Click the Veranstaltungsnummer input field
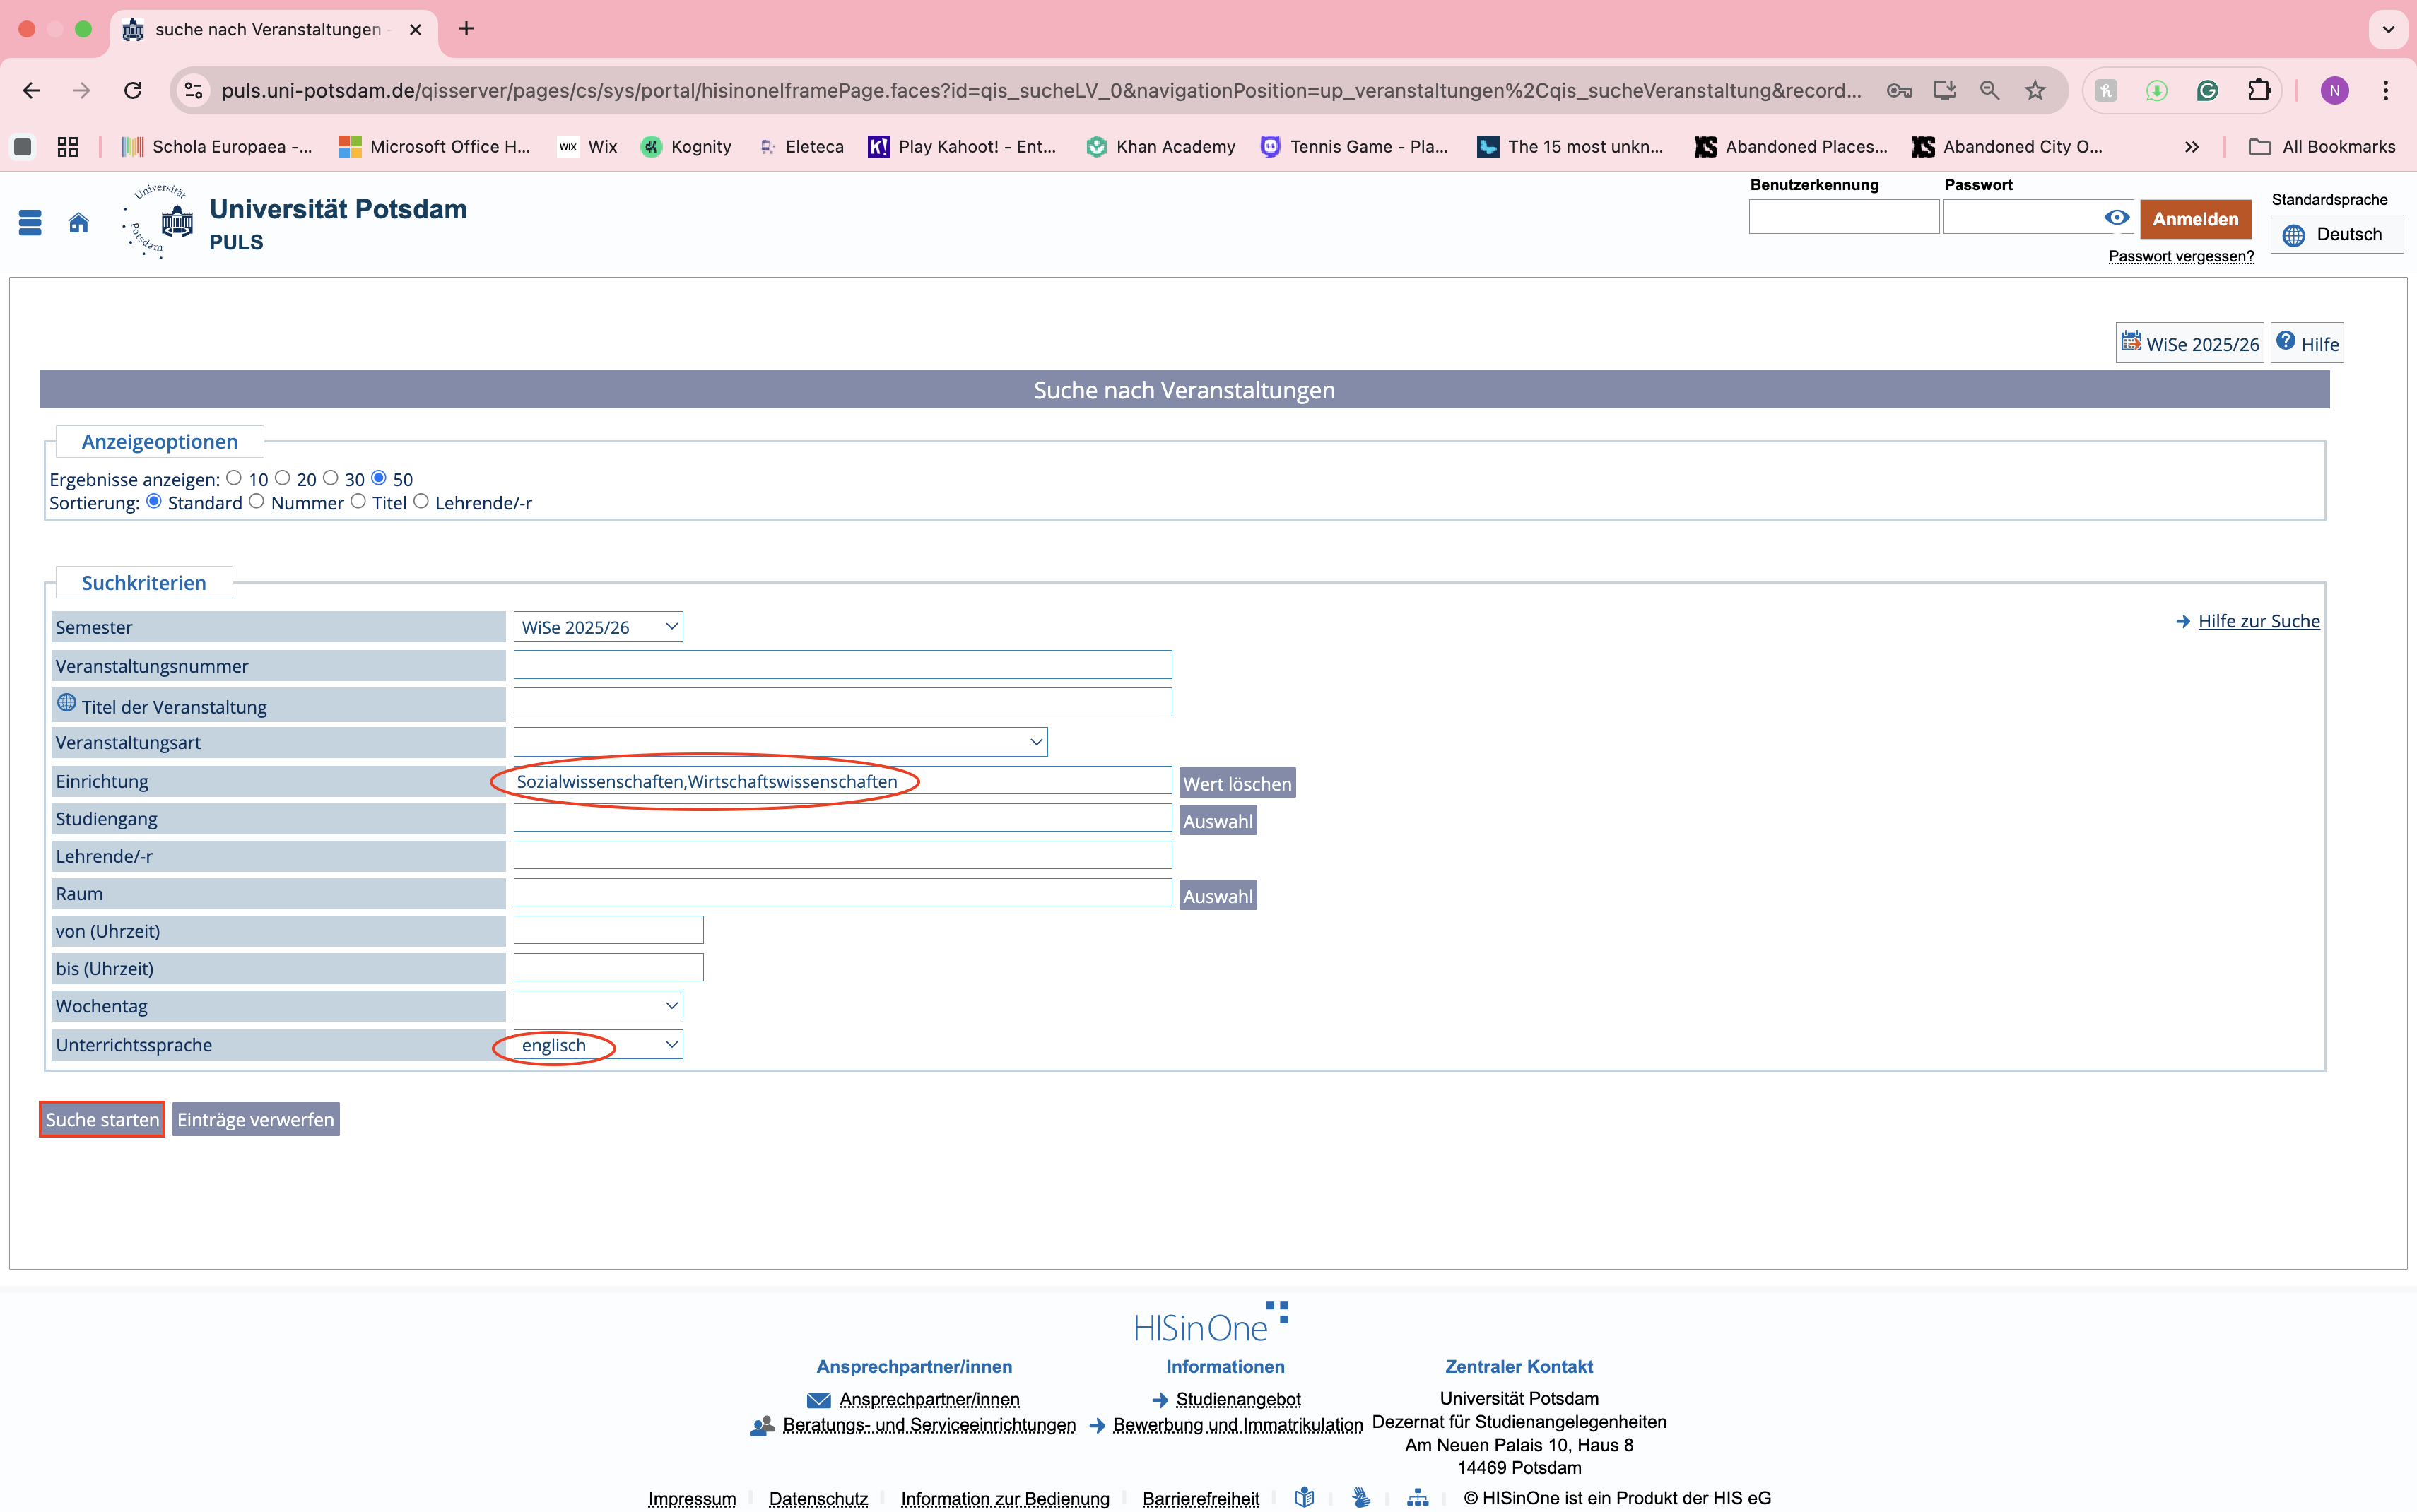Image resolution: width=2417 pixels, height=1512 pixels. (x=842, y=665)
